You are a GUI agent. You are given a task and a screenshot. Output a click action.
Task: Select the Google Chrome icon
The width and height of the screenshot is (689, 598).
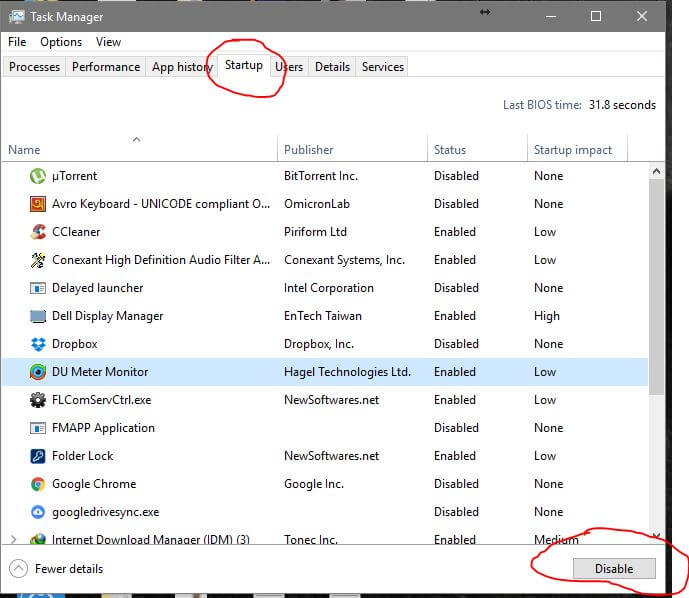coord(38,484)
